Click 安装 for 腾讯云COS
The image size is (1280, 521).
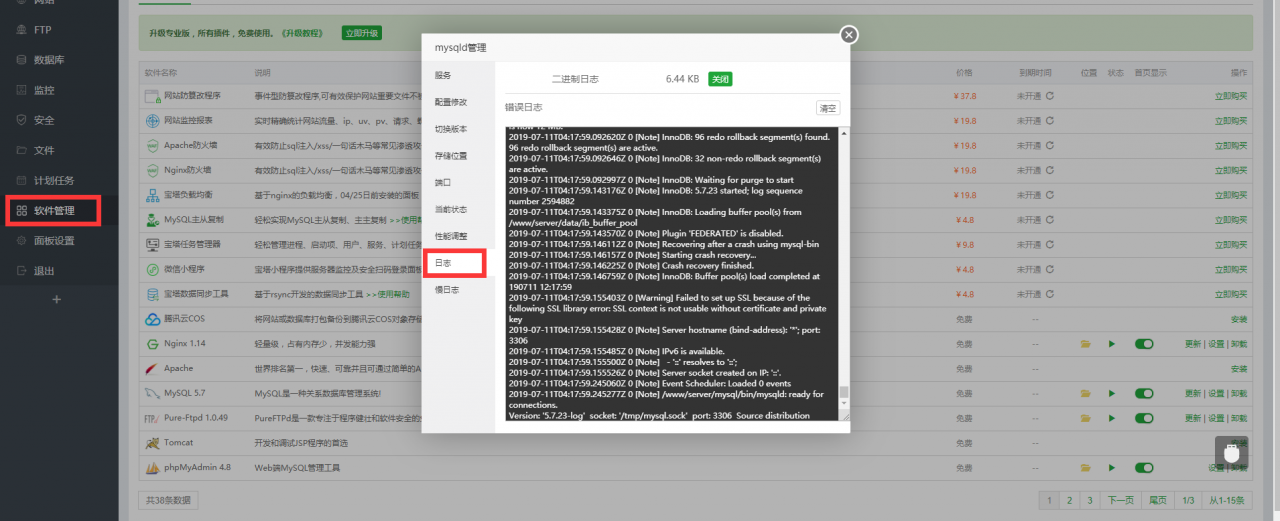pyautogui.click(x=1239, y=319)
